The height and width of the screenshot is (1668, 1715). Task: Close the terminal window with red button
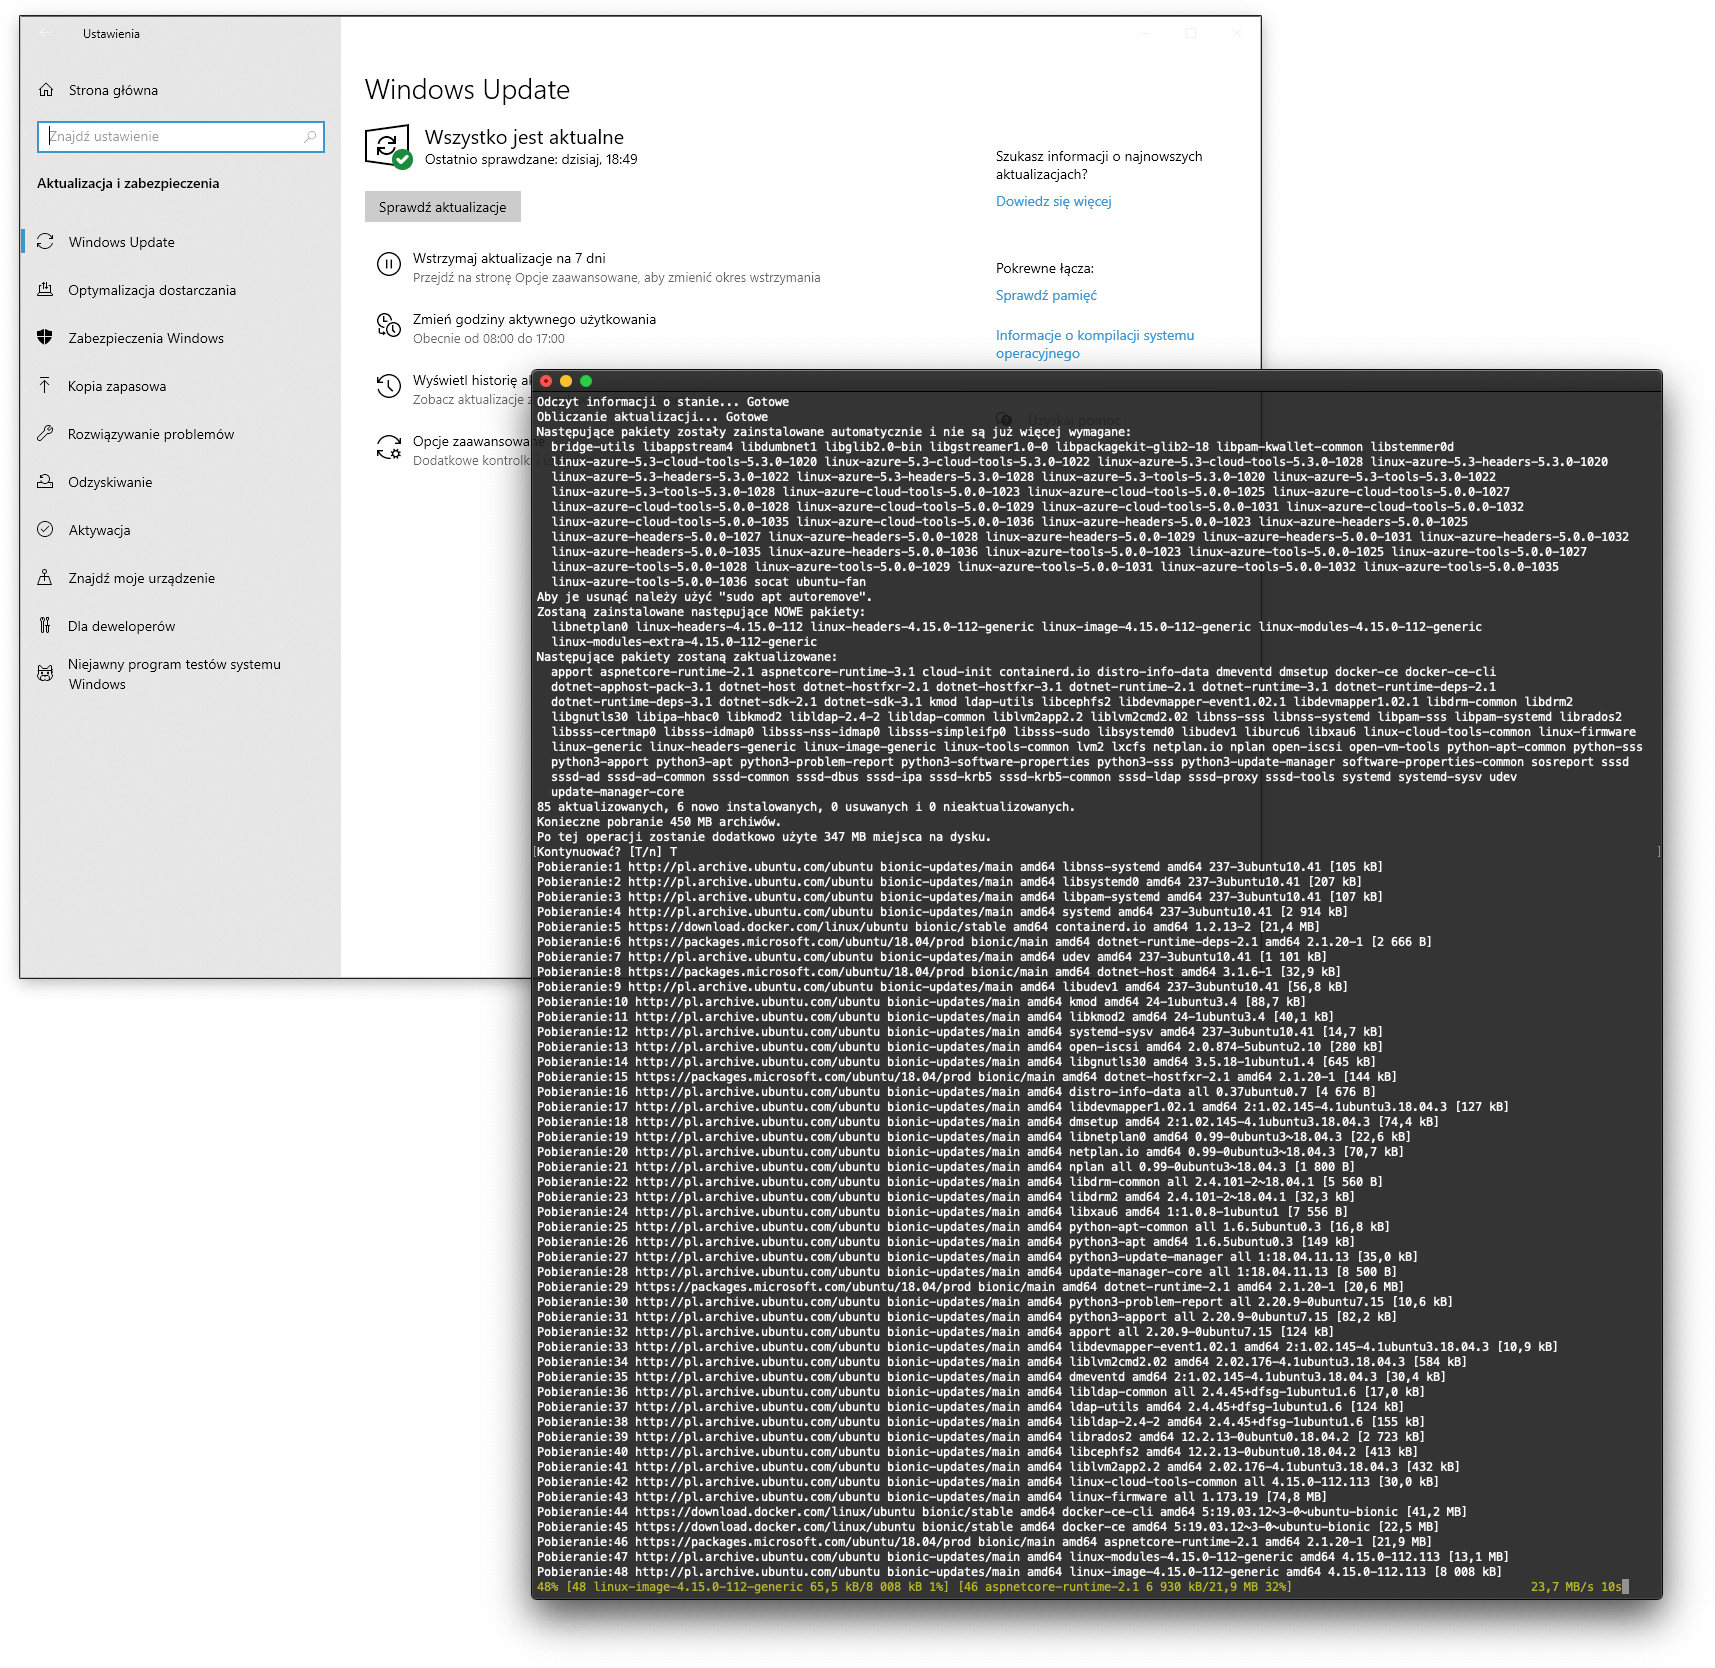(x=546, y=381)
